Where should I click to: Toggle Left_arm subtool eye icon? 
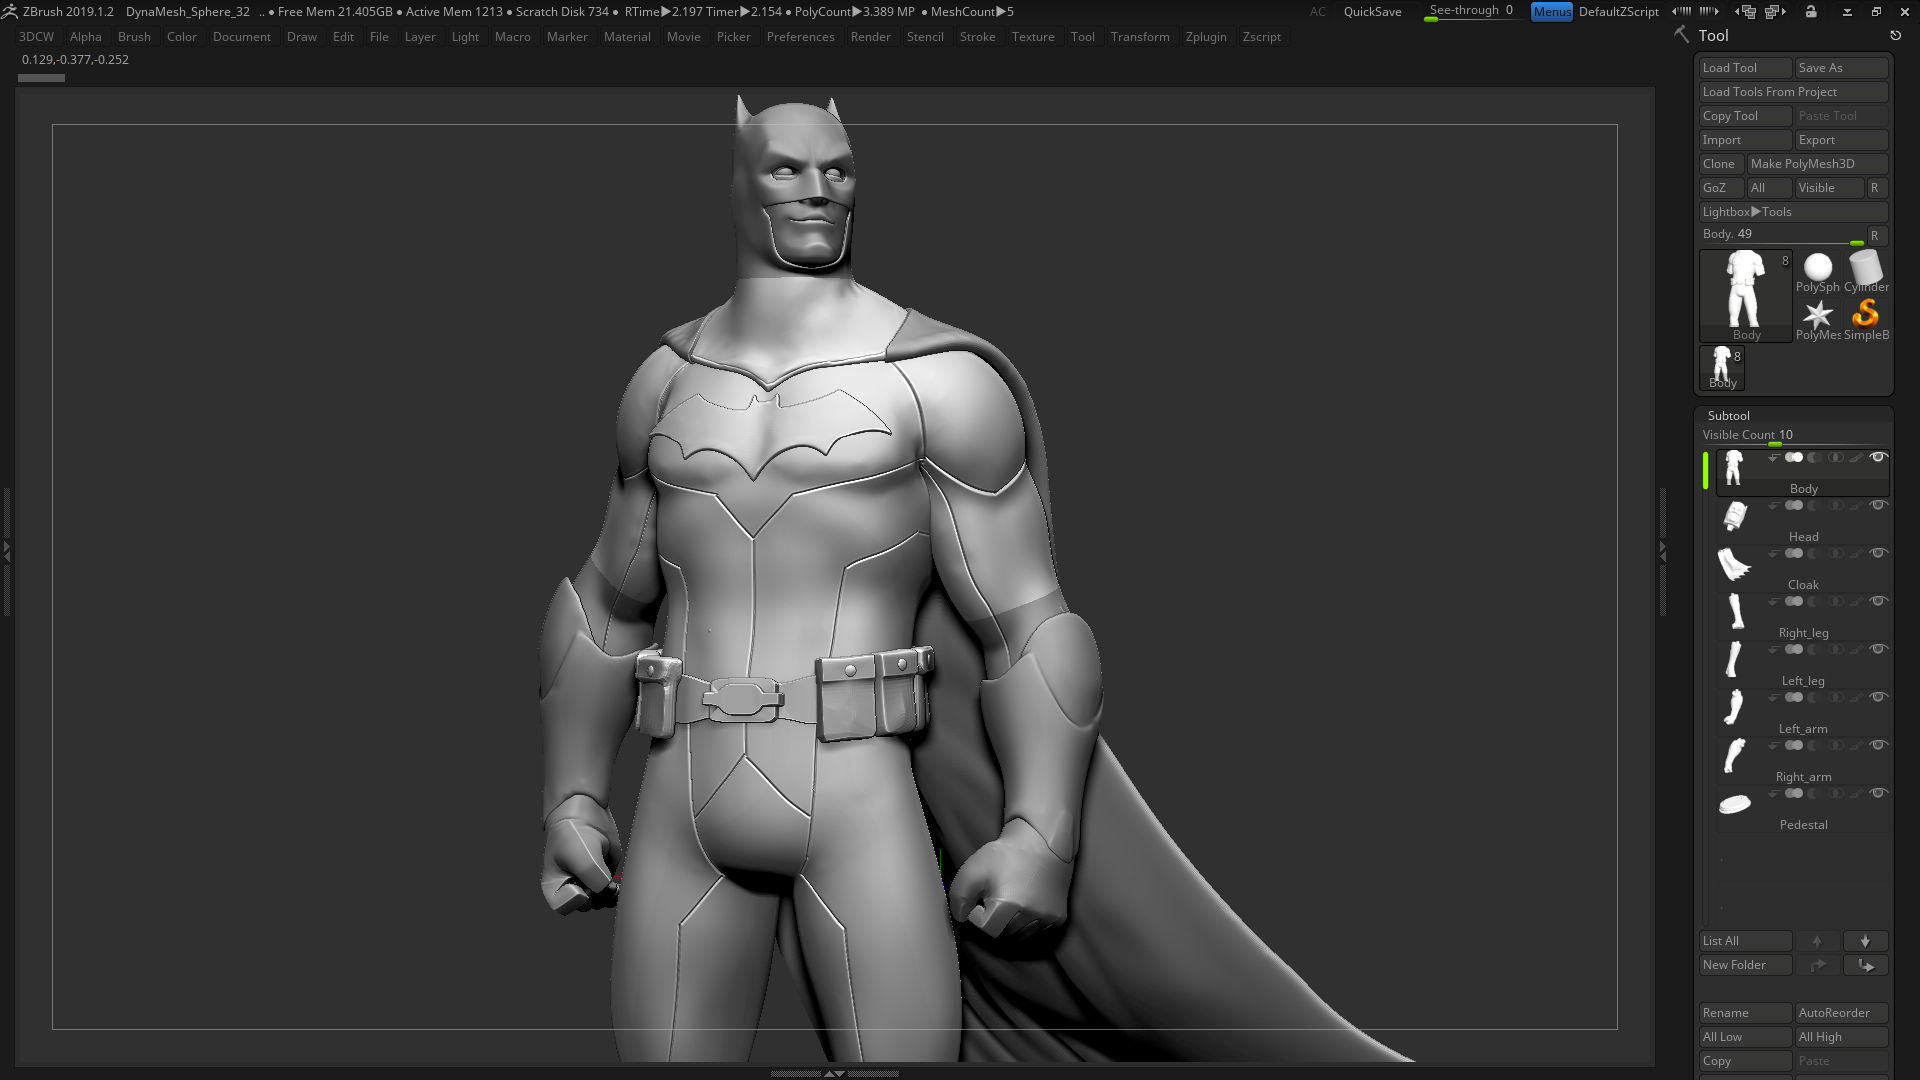point(1878,697)
